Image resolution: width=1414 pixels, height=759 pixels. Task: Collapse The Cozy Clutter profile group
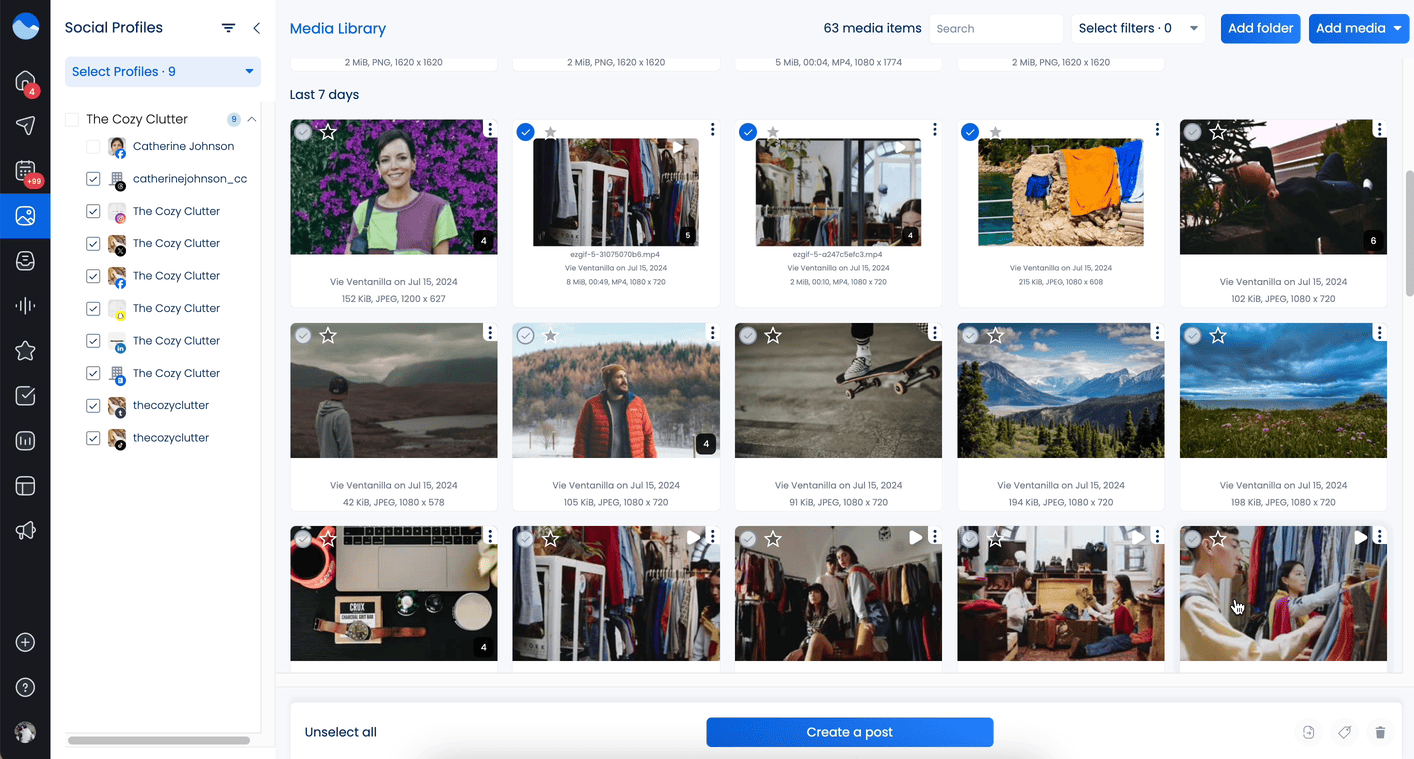pos(252,119)
